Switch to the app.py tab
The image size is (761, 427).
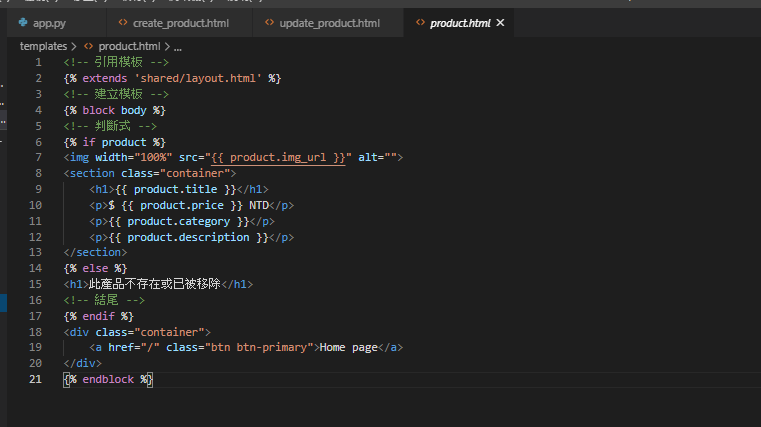pyautogui.click(x=49, y=23)
